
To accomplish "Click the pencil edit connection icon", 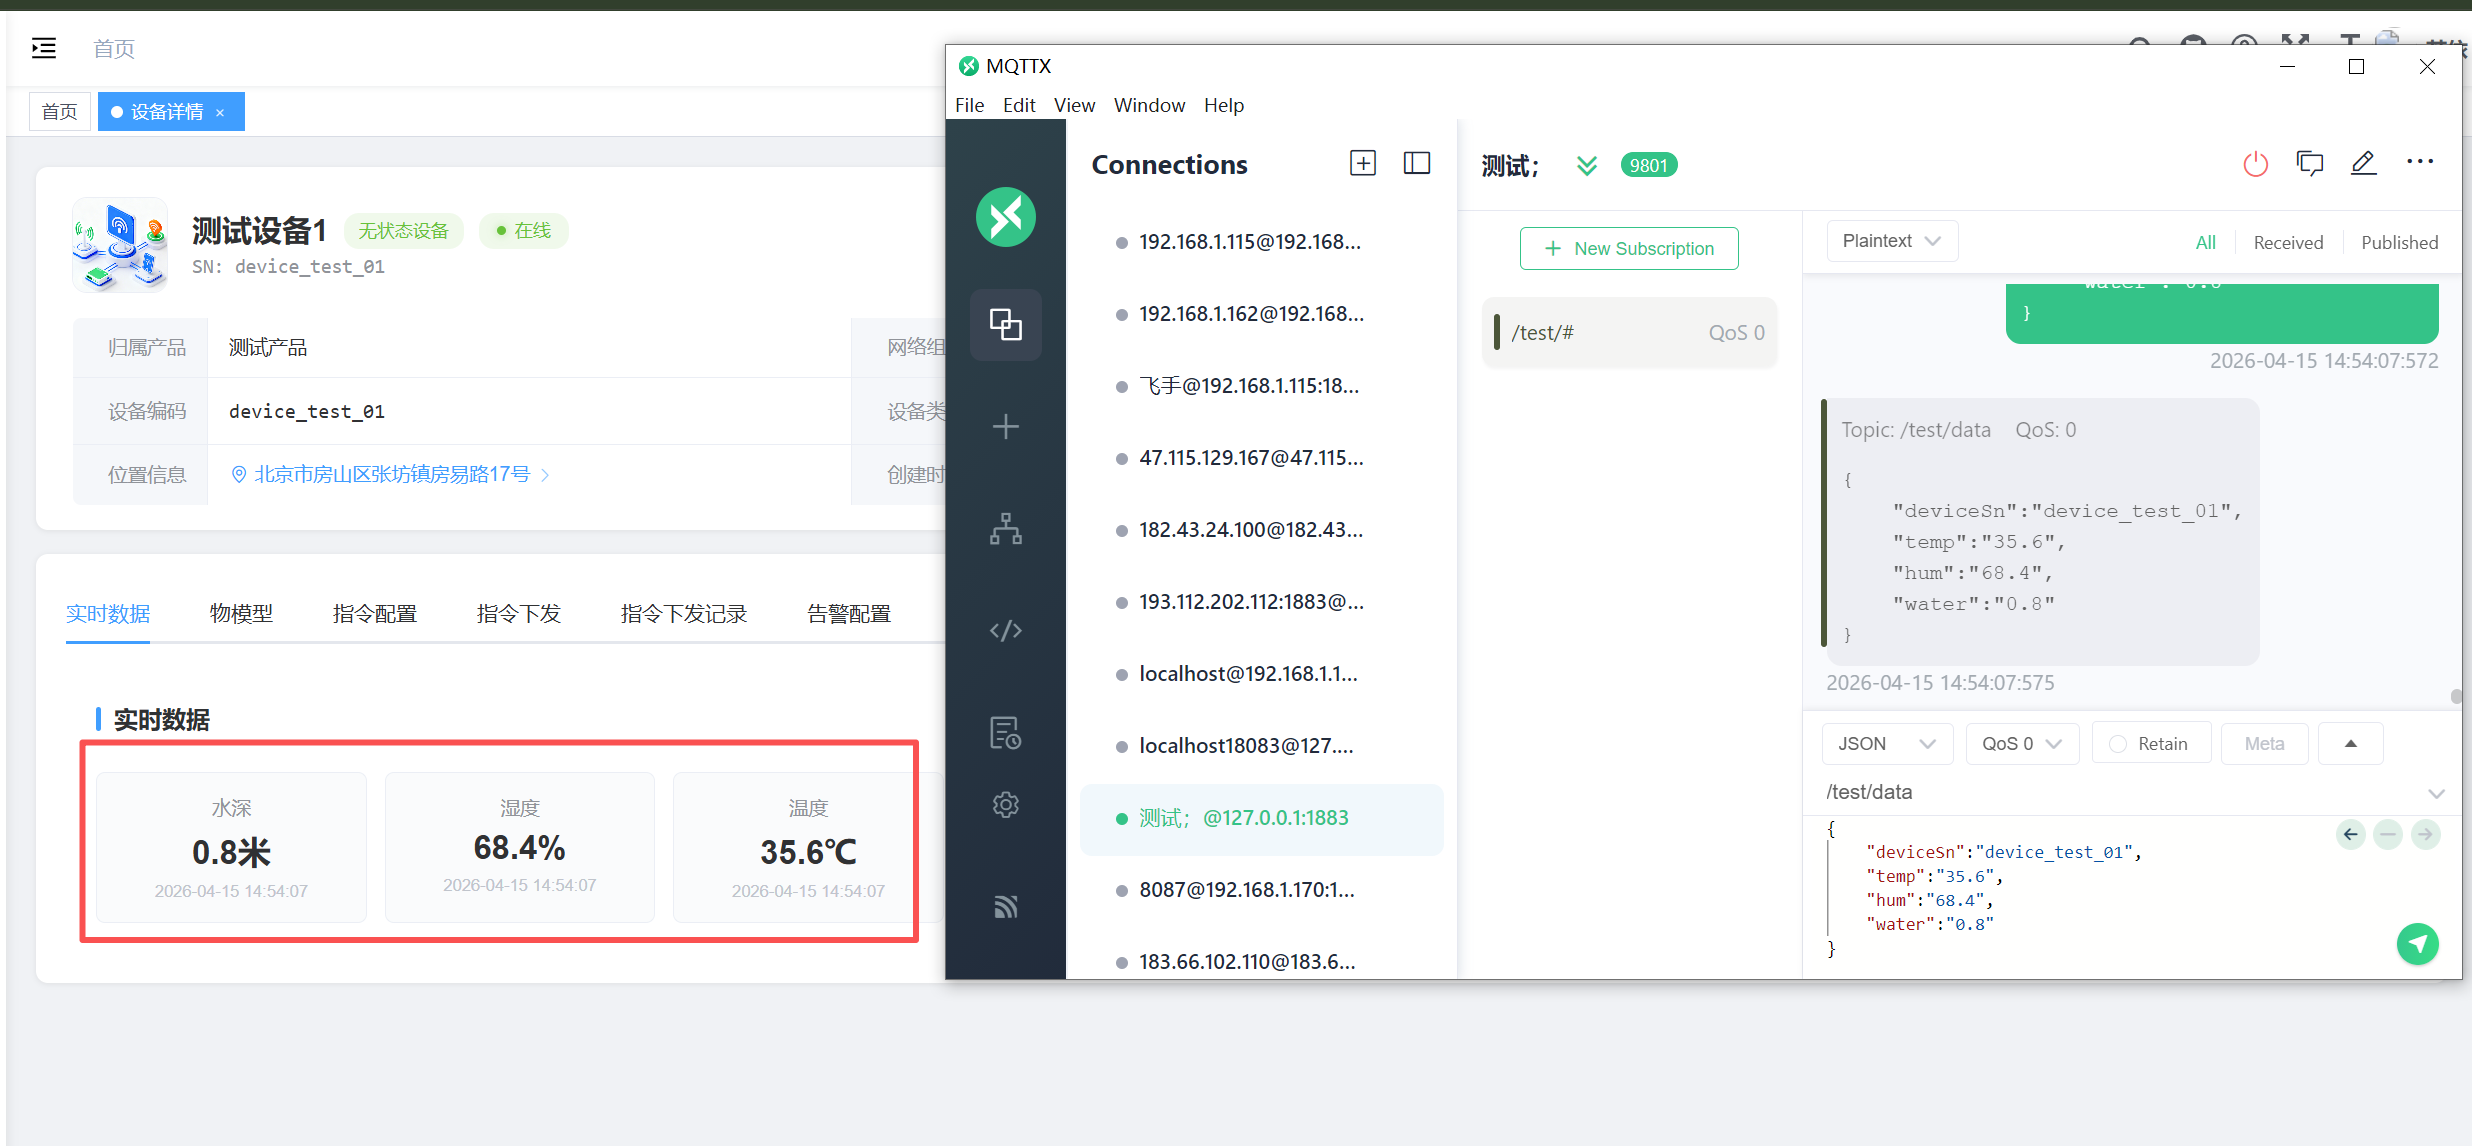I will click(x=2363, y=164).
